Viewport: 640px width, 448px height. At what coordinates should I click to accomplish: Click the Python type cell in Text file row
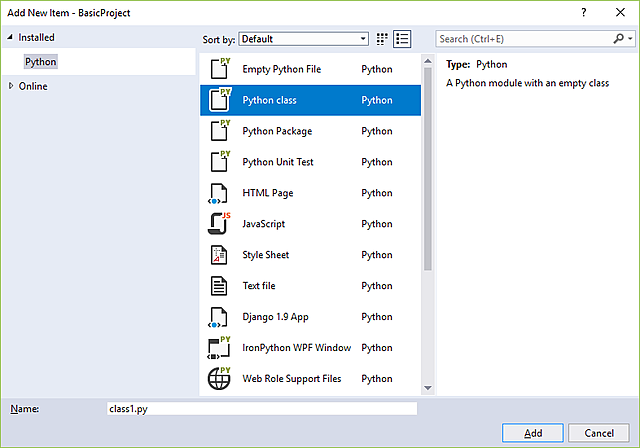[x=377, y=286]
